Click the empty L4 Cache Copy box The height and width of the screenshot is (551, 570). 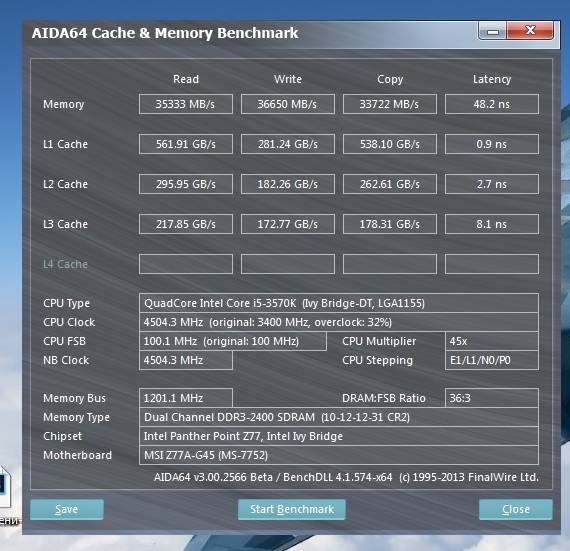pos(390,264)
